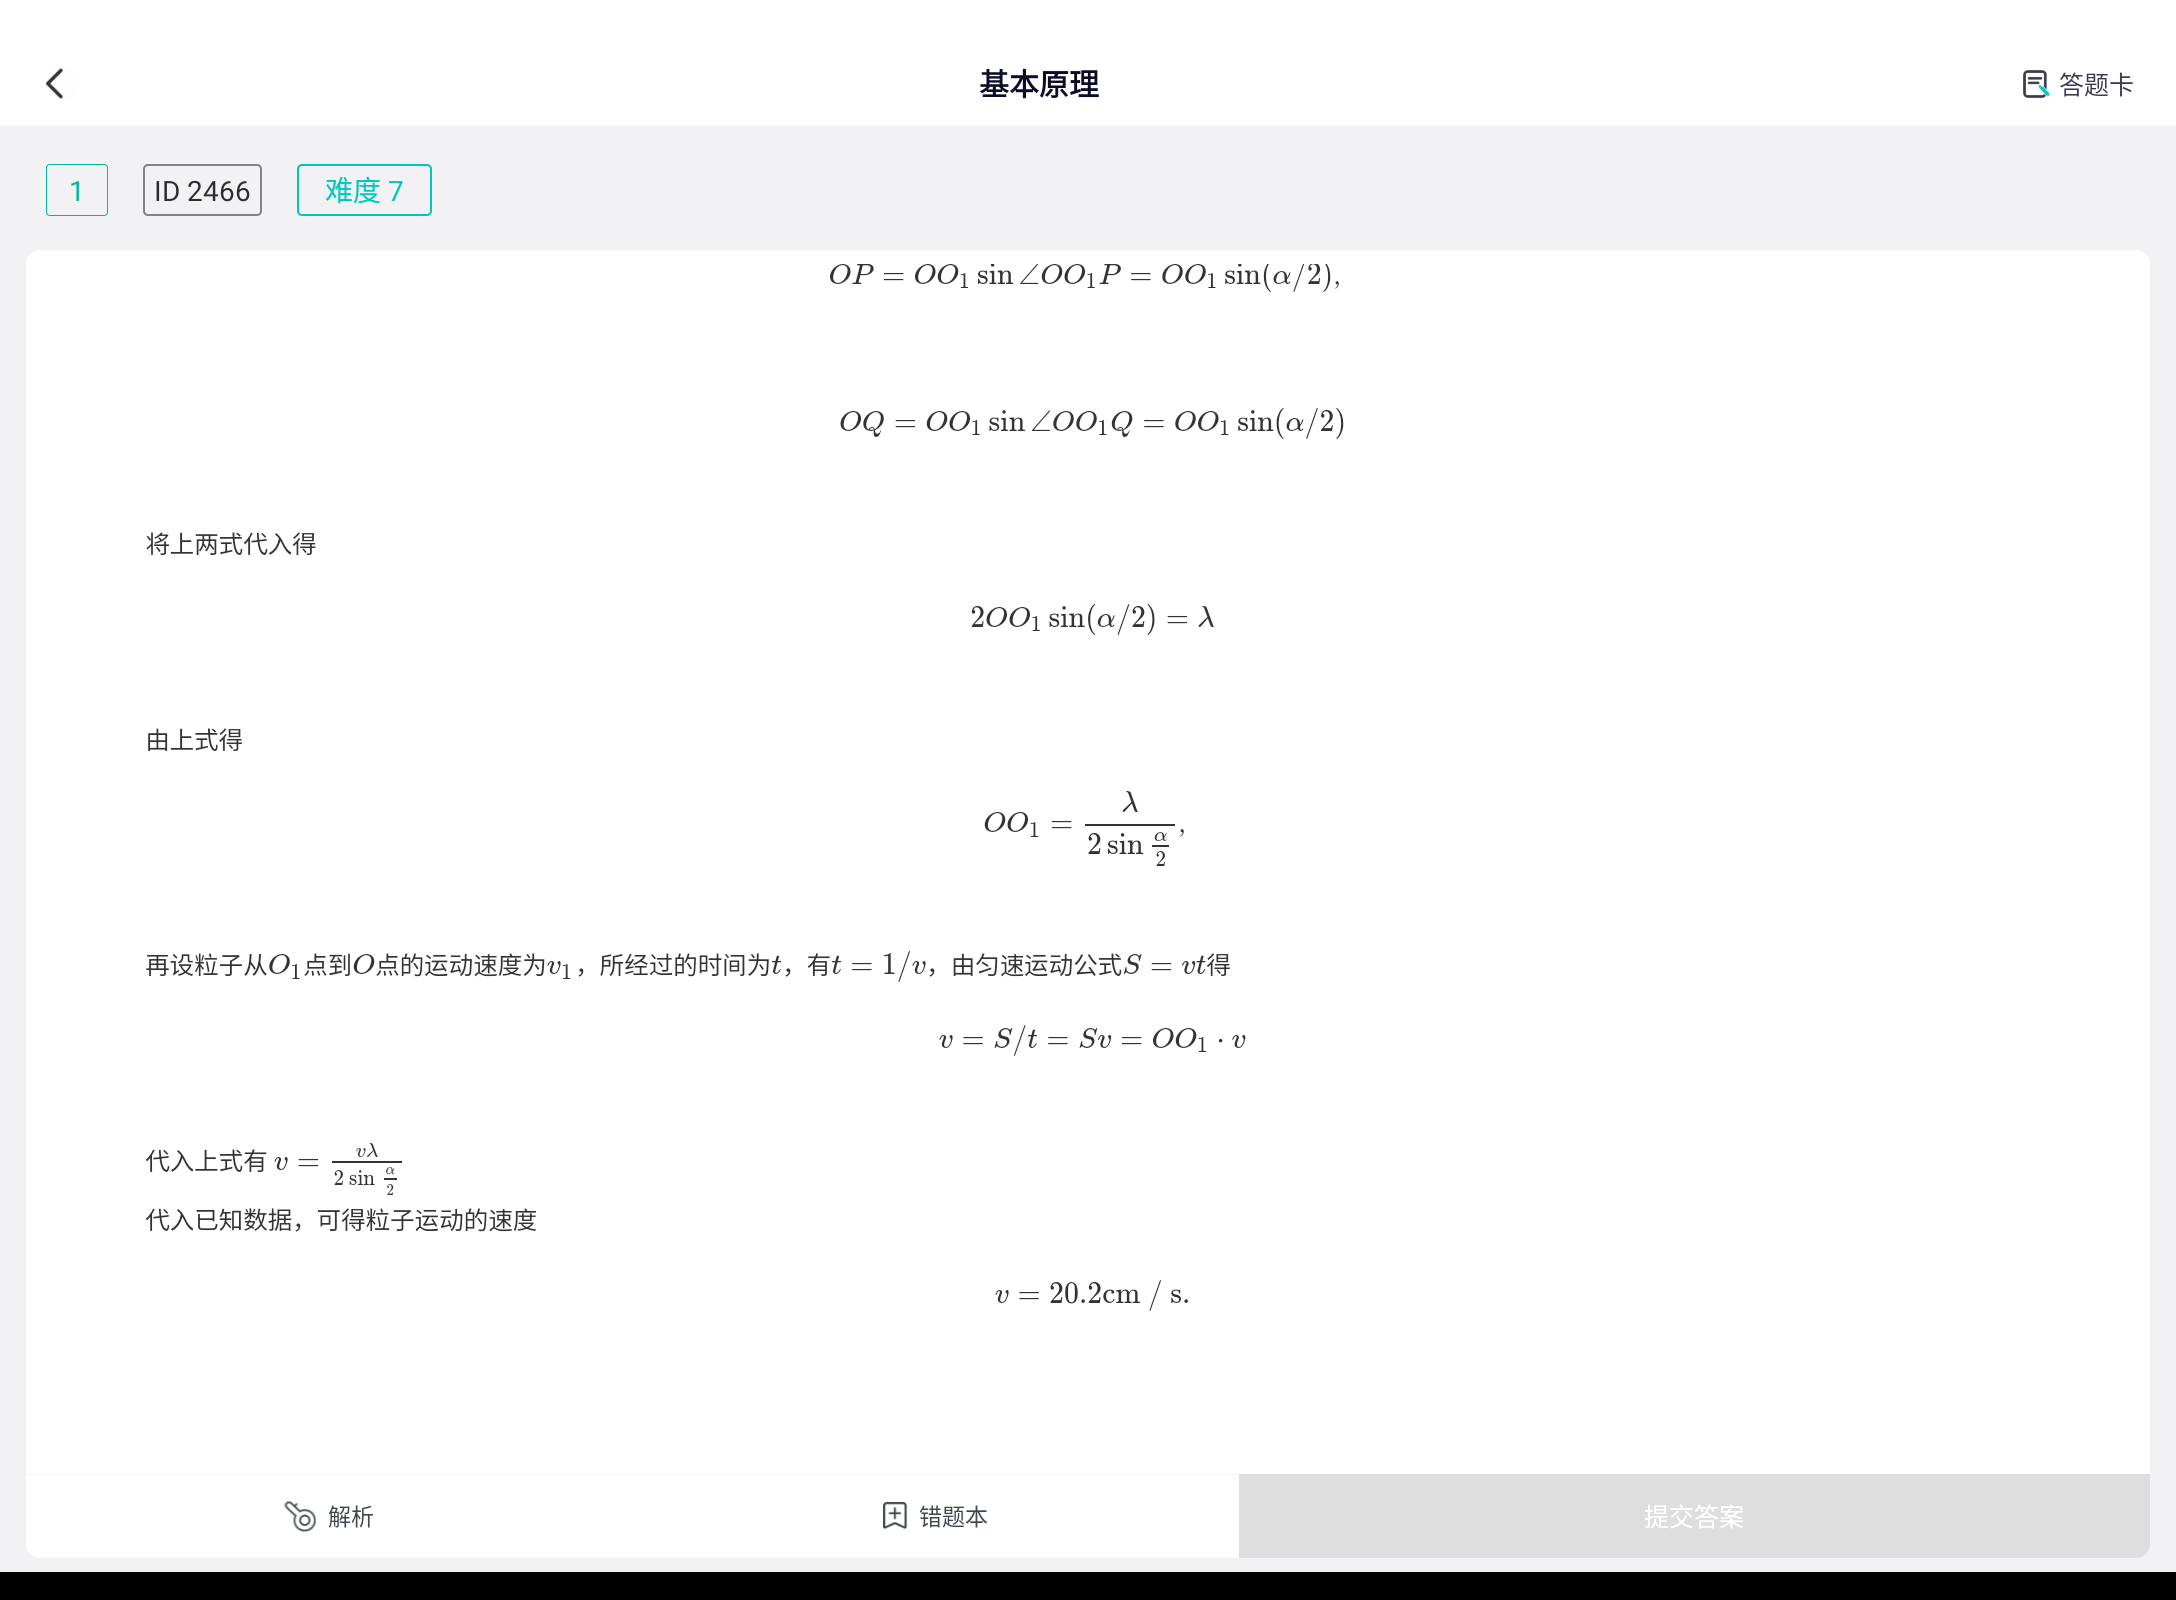Select question number 1 box
This screenshot has height=1600, width=2176.
77,190
